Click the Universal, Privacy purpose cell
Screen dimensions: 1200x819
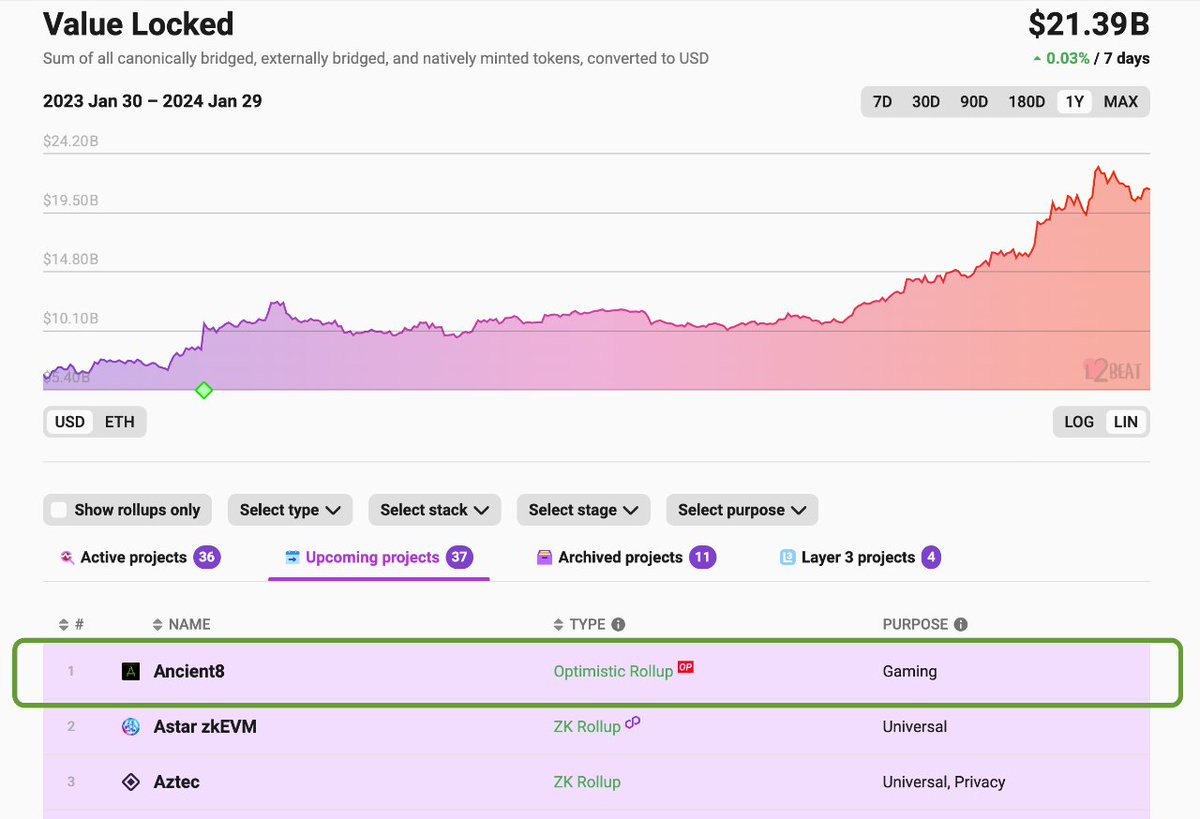944,782
